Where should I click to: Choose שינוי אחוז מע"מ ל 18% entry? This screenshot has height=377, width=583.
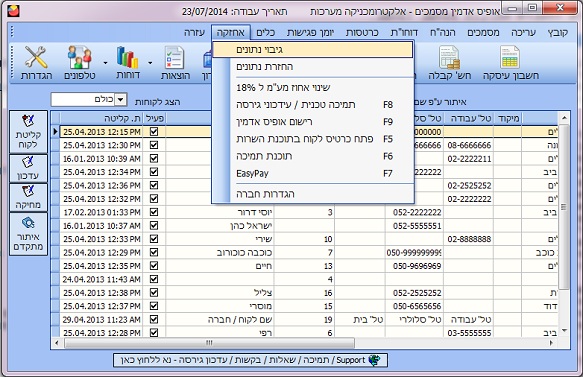[313, 88]
